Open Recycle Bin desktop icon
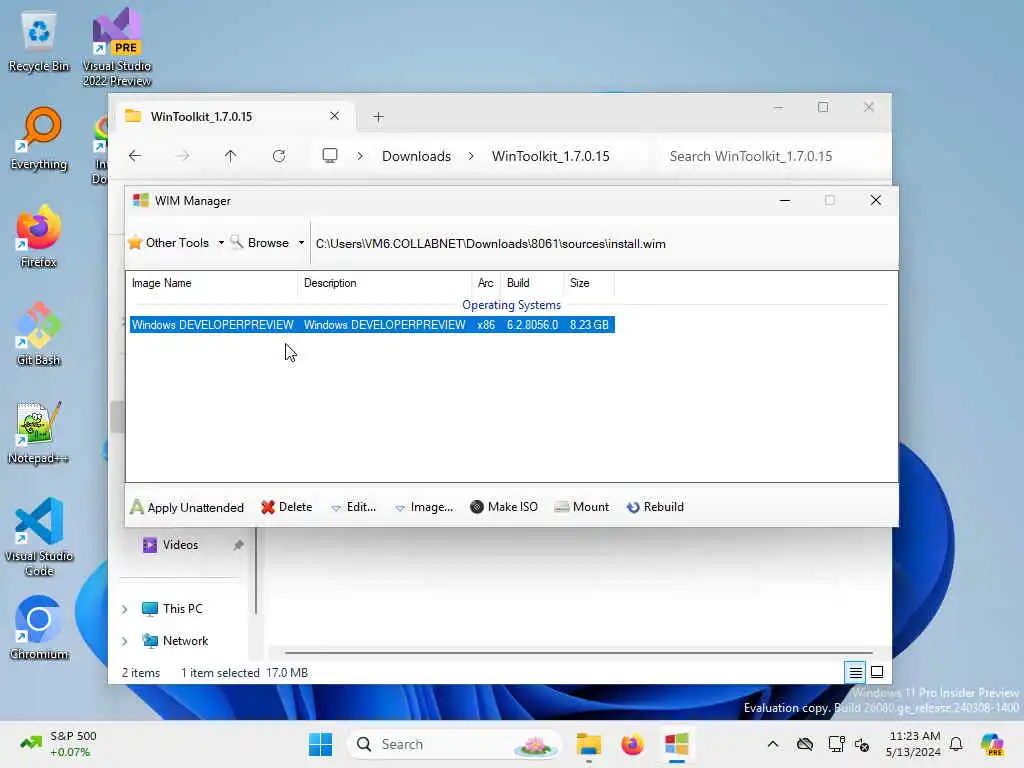1024x768 pixels. (x=39, y=42)
